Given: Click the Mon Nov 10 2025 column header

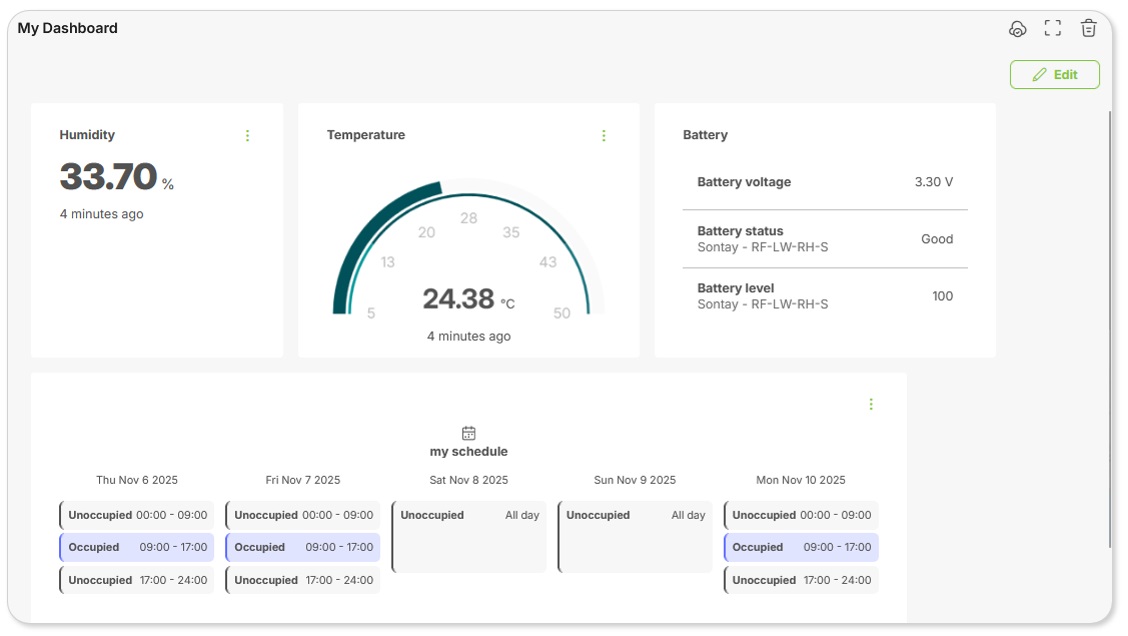Looking at the screenshot, I should 801,480.
